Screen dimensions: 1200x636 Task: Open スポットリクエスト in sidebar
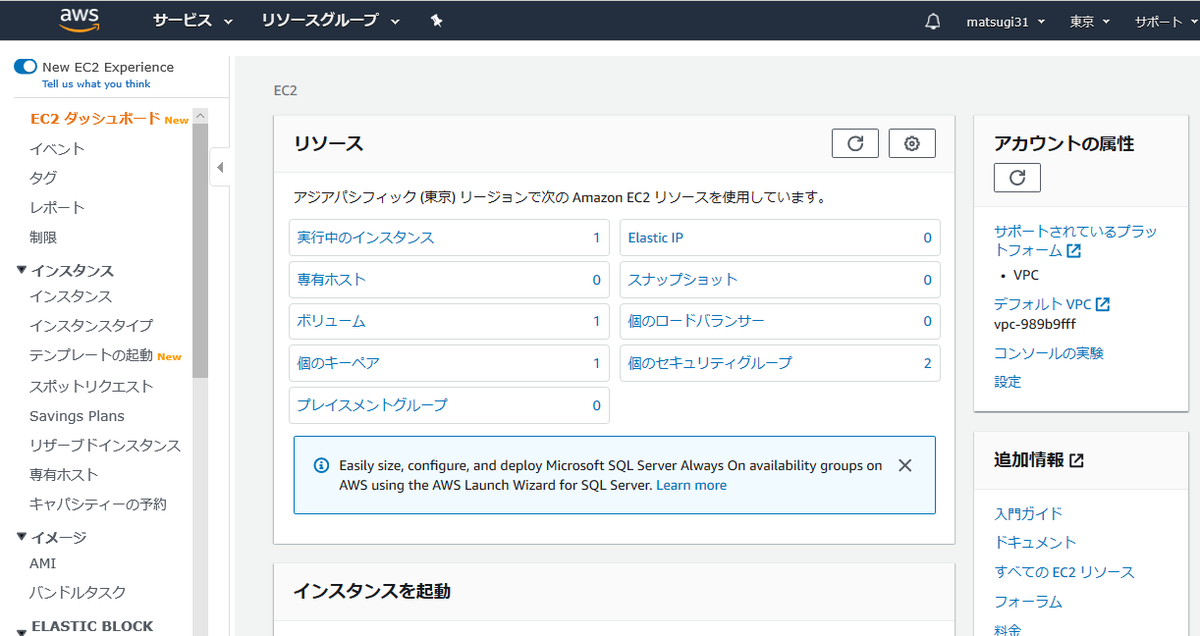pyautogui.click(x=91, y=385)
